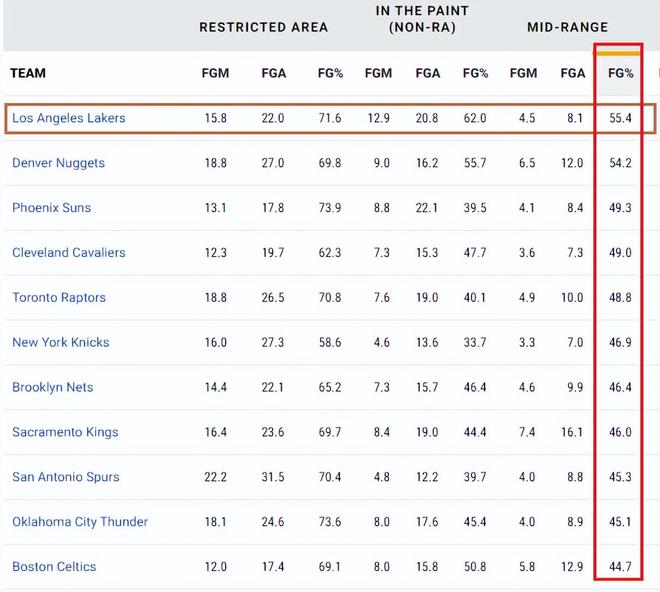
Task: Sort by In The Paint FG% header
Action: point(475,73)
